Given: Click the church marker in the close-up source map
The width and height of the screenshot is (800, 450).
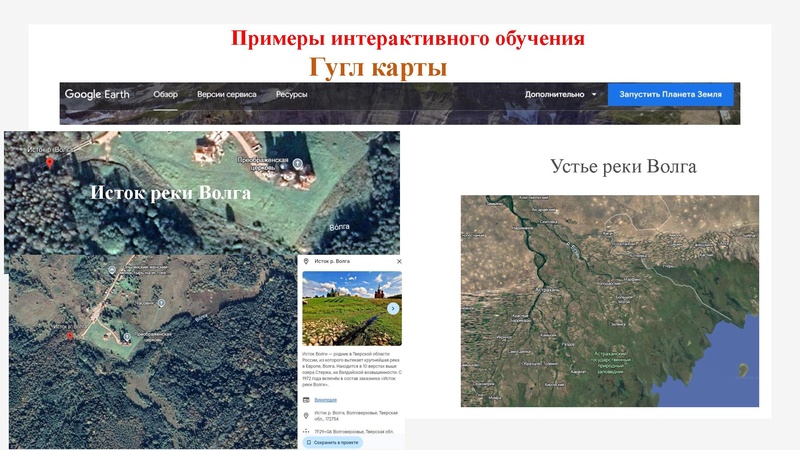Looking at the screenshot, I should coord(297,164).
